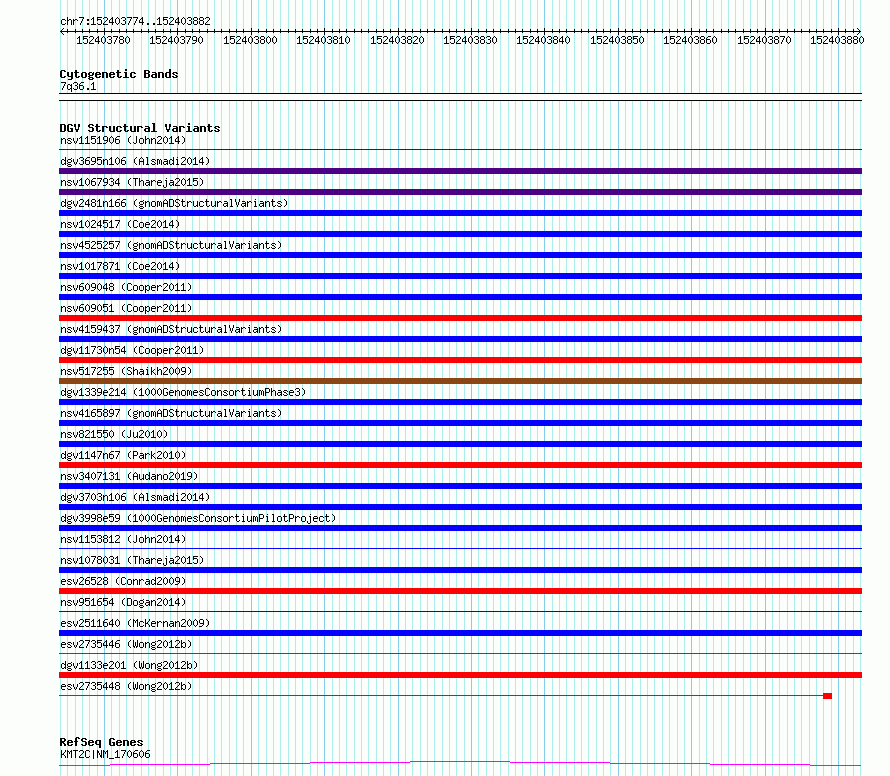Screen dimensions: 890x776
Task: Open nsv4525257 (gnomADStructuralVariants) entry
Action: coord(171,245)
